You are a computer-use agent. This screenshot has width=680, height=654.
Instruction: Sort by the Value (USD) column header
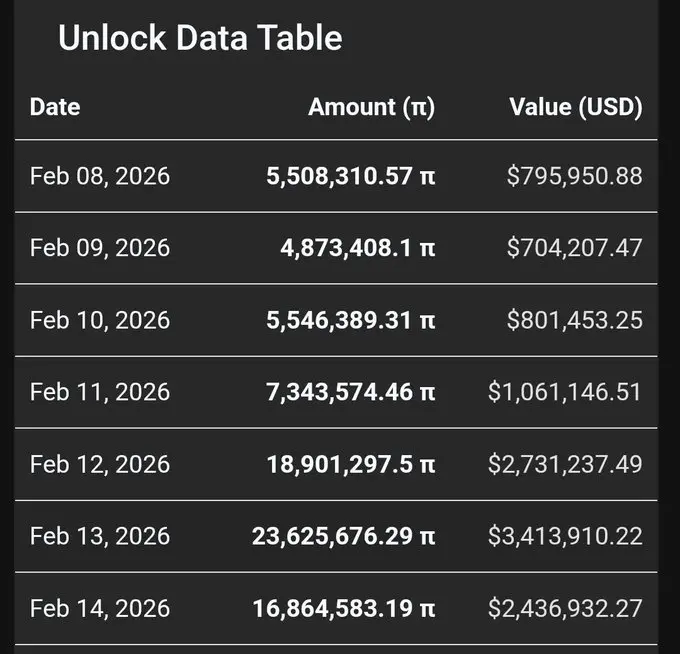click(575, 107)
